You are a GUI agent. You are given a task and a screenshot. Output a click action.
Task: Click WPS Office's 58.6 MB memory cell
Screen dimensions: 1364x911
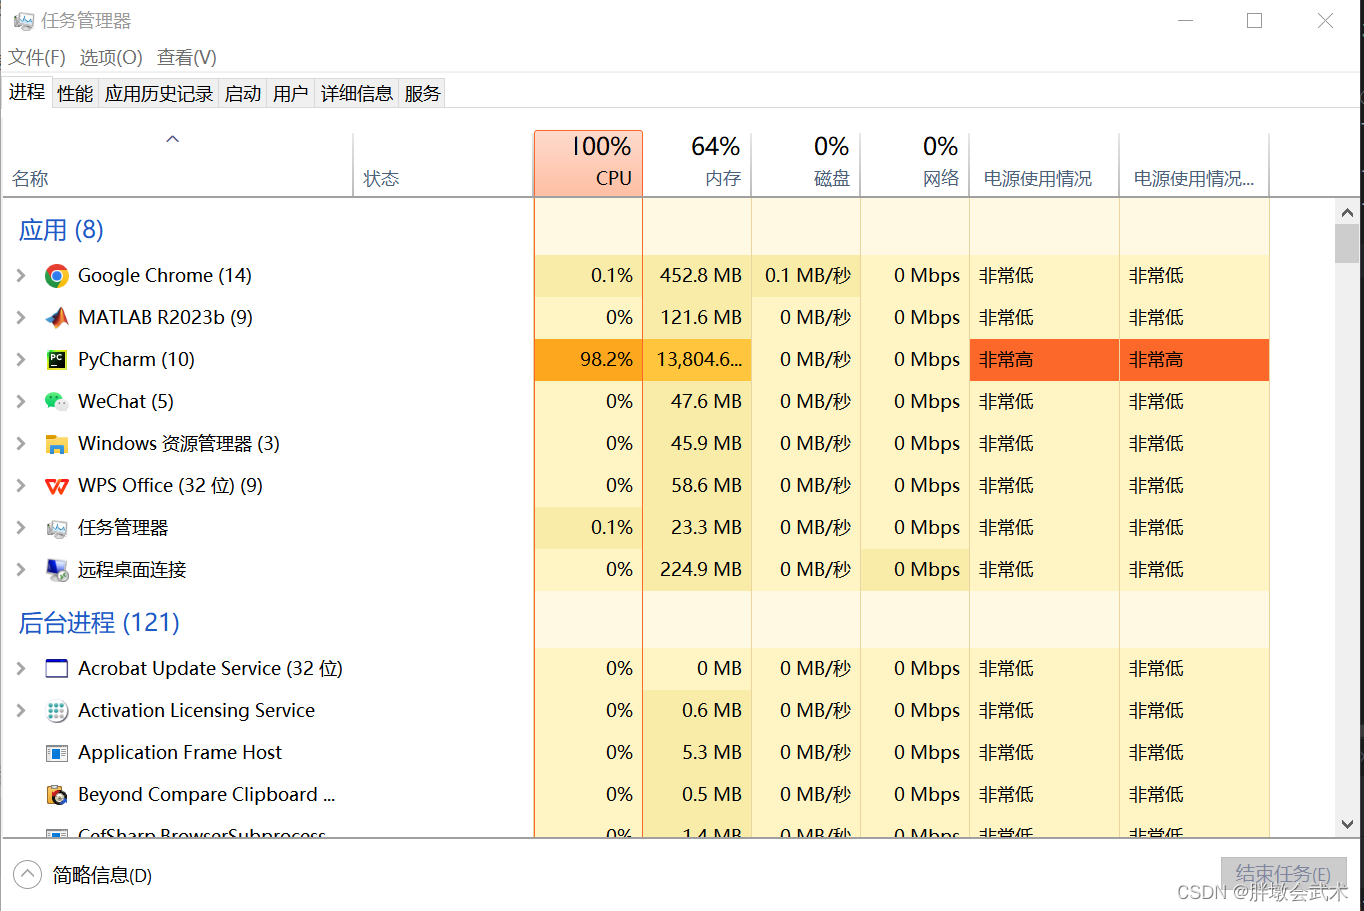697,486
